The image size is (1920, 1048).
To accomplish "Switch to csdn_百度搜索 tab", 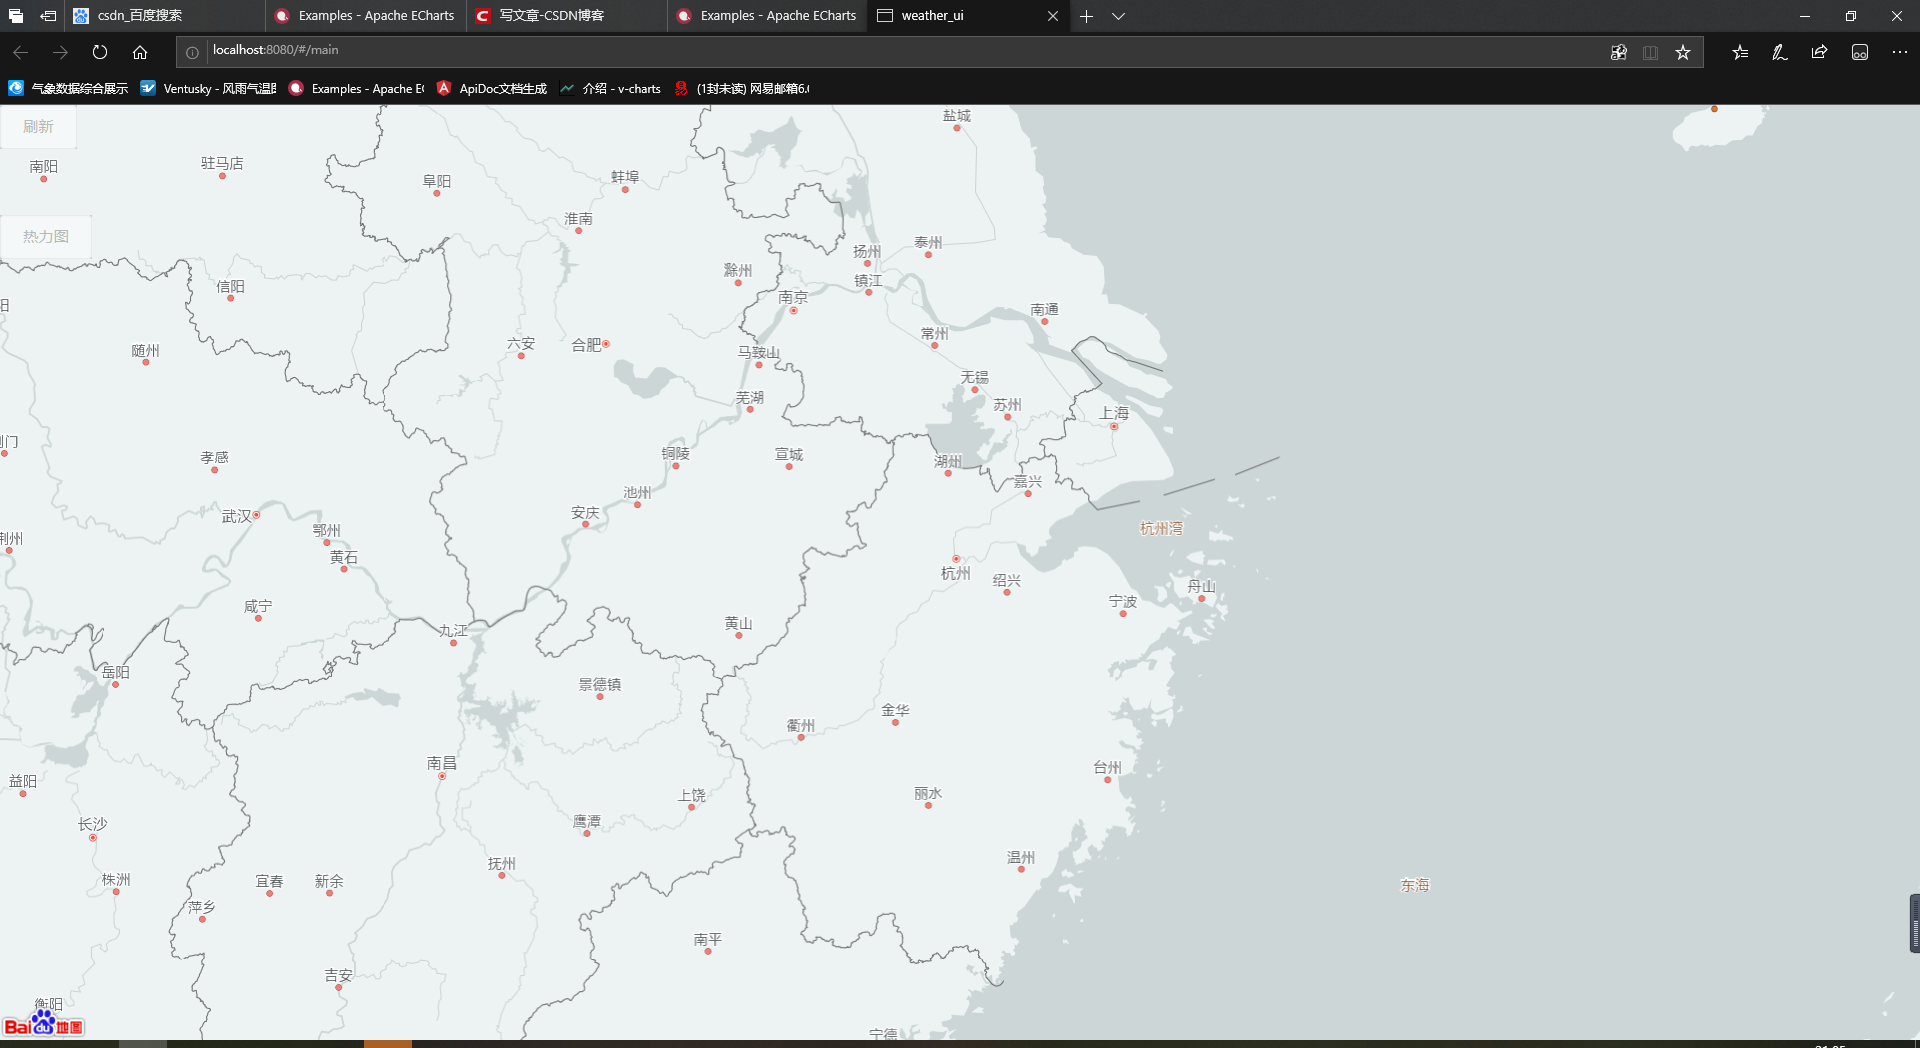I will [165, 16].
